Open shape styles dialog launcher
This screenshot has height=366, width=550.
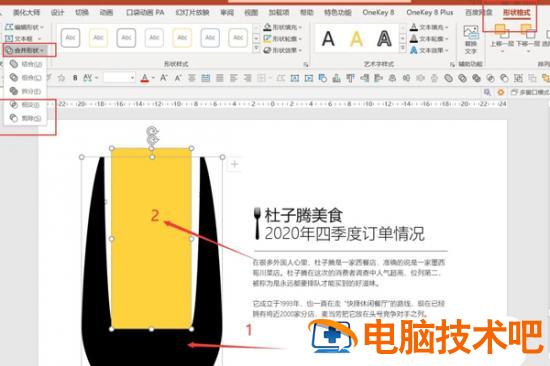click(306, 65)
